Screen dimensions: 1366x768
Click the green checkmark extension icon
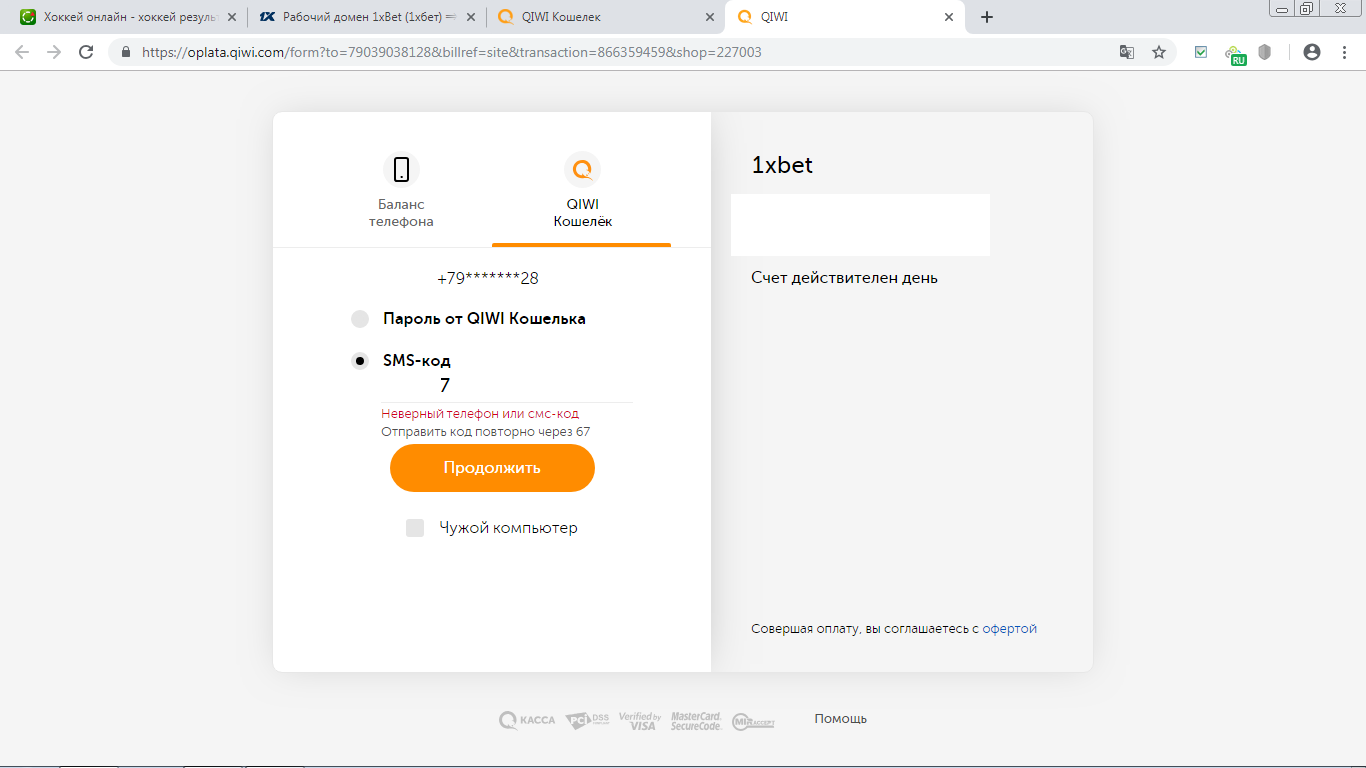(x=1201, y=52)
